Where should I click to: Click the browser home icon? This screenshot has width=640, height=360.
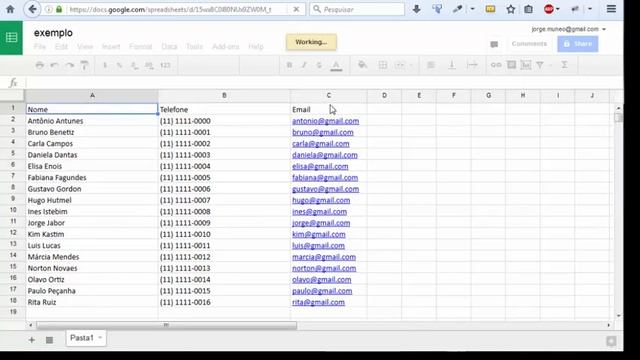tap(10, 9)
